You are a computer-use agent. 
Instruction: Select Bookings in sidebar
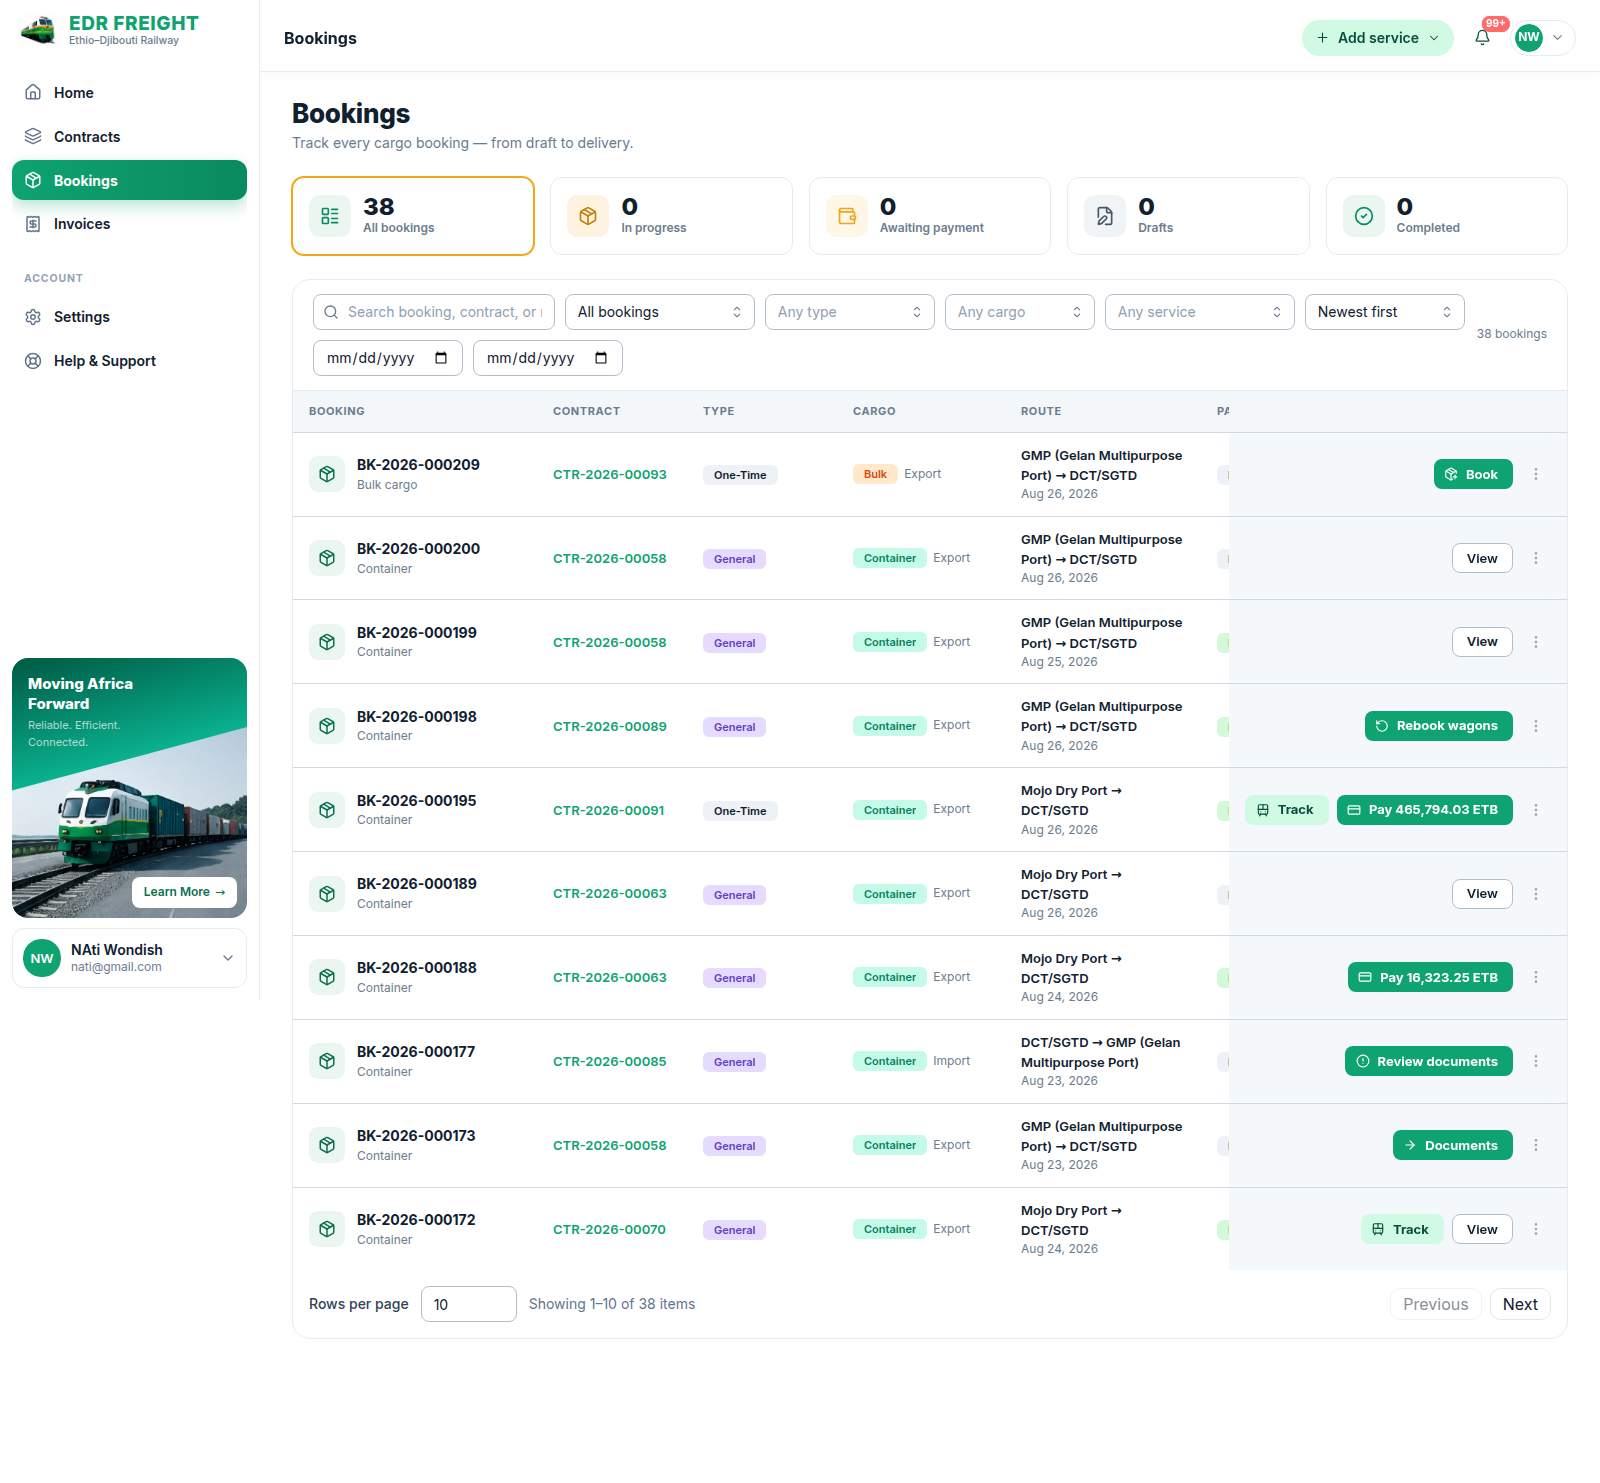click(129, 180)
